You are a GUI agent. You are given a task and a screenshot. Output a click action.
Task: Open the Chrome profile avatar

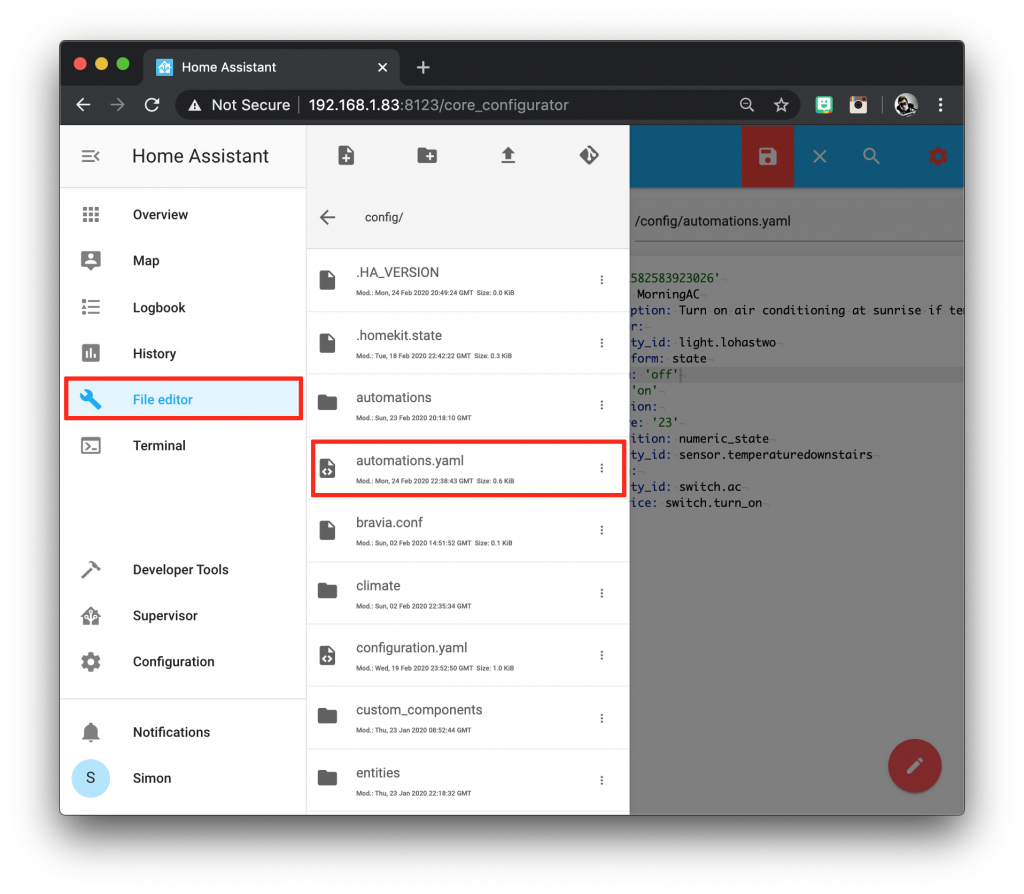pyautogui.click(x=906, y=104)
